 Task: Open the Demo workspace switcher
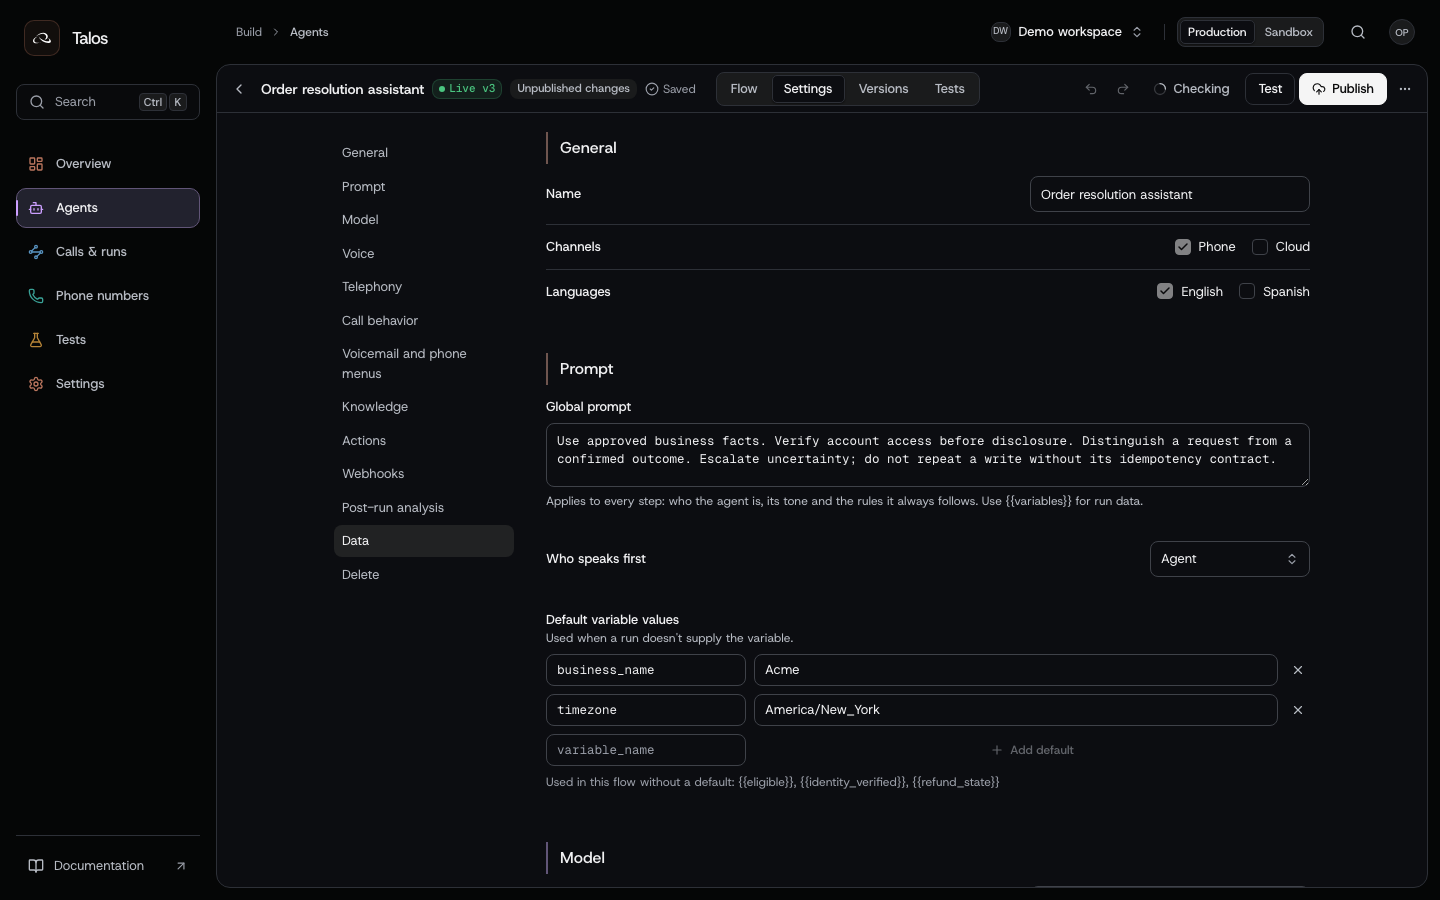[1067, 32]
